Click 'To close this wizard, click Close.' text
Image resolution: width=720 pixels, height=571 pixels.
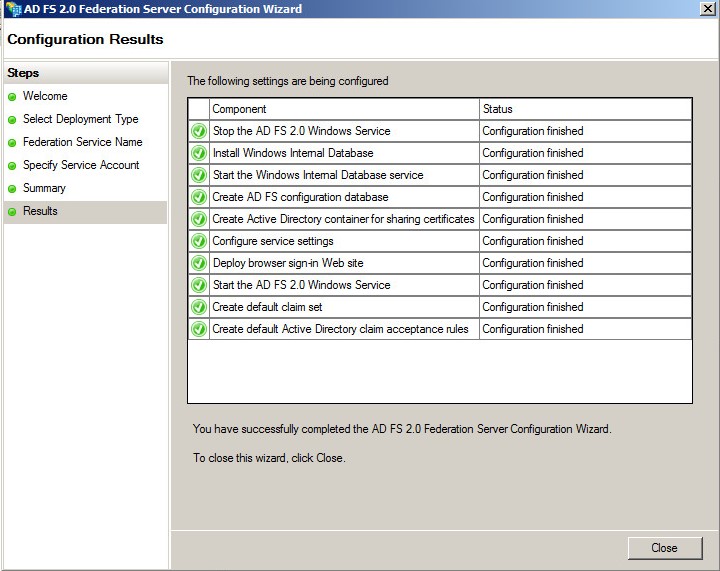tap(269, 458)
